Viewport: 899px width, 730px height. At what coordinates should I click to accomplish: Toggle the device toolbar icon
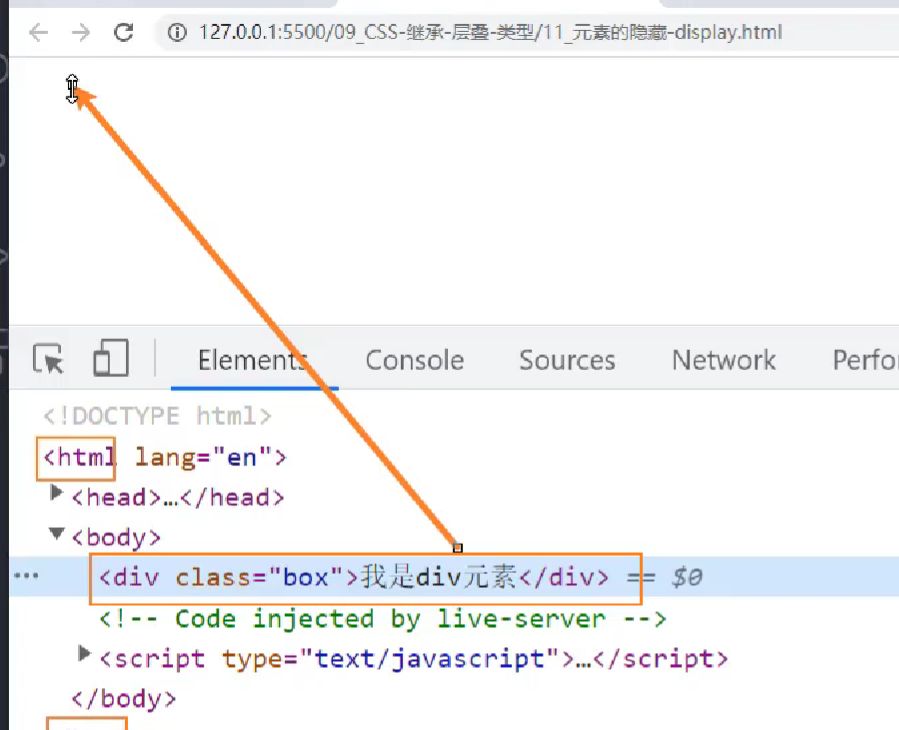click(111, 358)
